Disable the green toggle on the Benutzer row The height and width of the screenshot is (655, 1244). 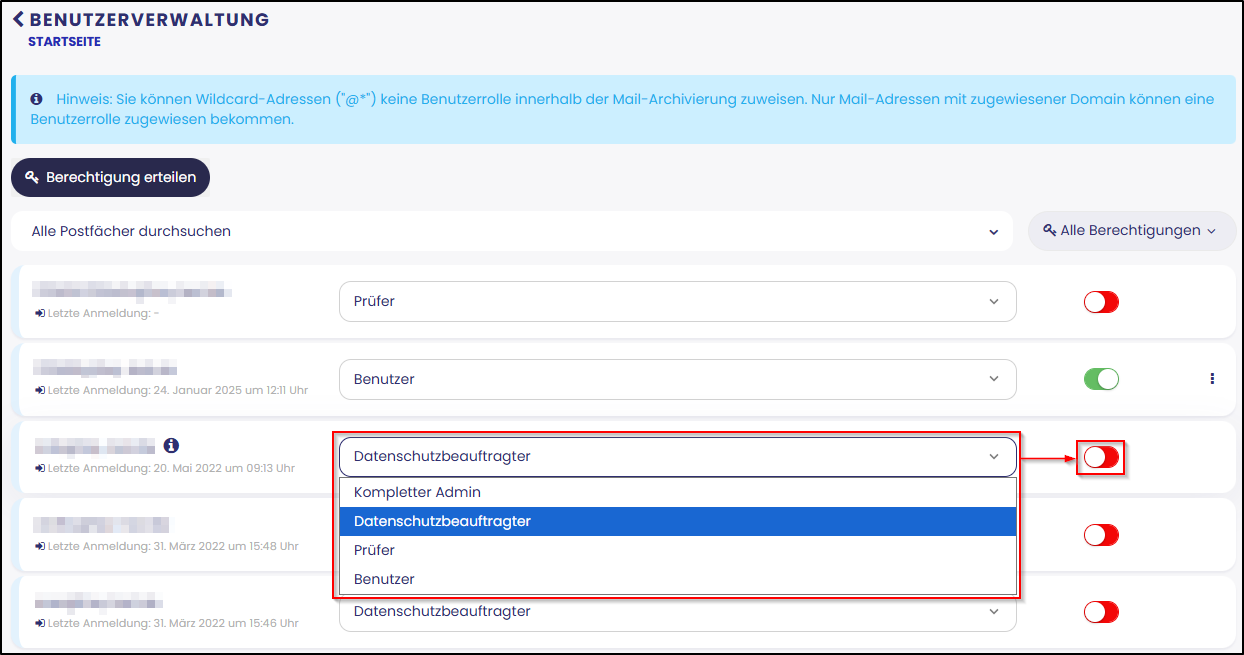[1101, 379]
